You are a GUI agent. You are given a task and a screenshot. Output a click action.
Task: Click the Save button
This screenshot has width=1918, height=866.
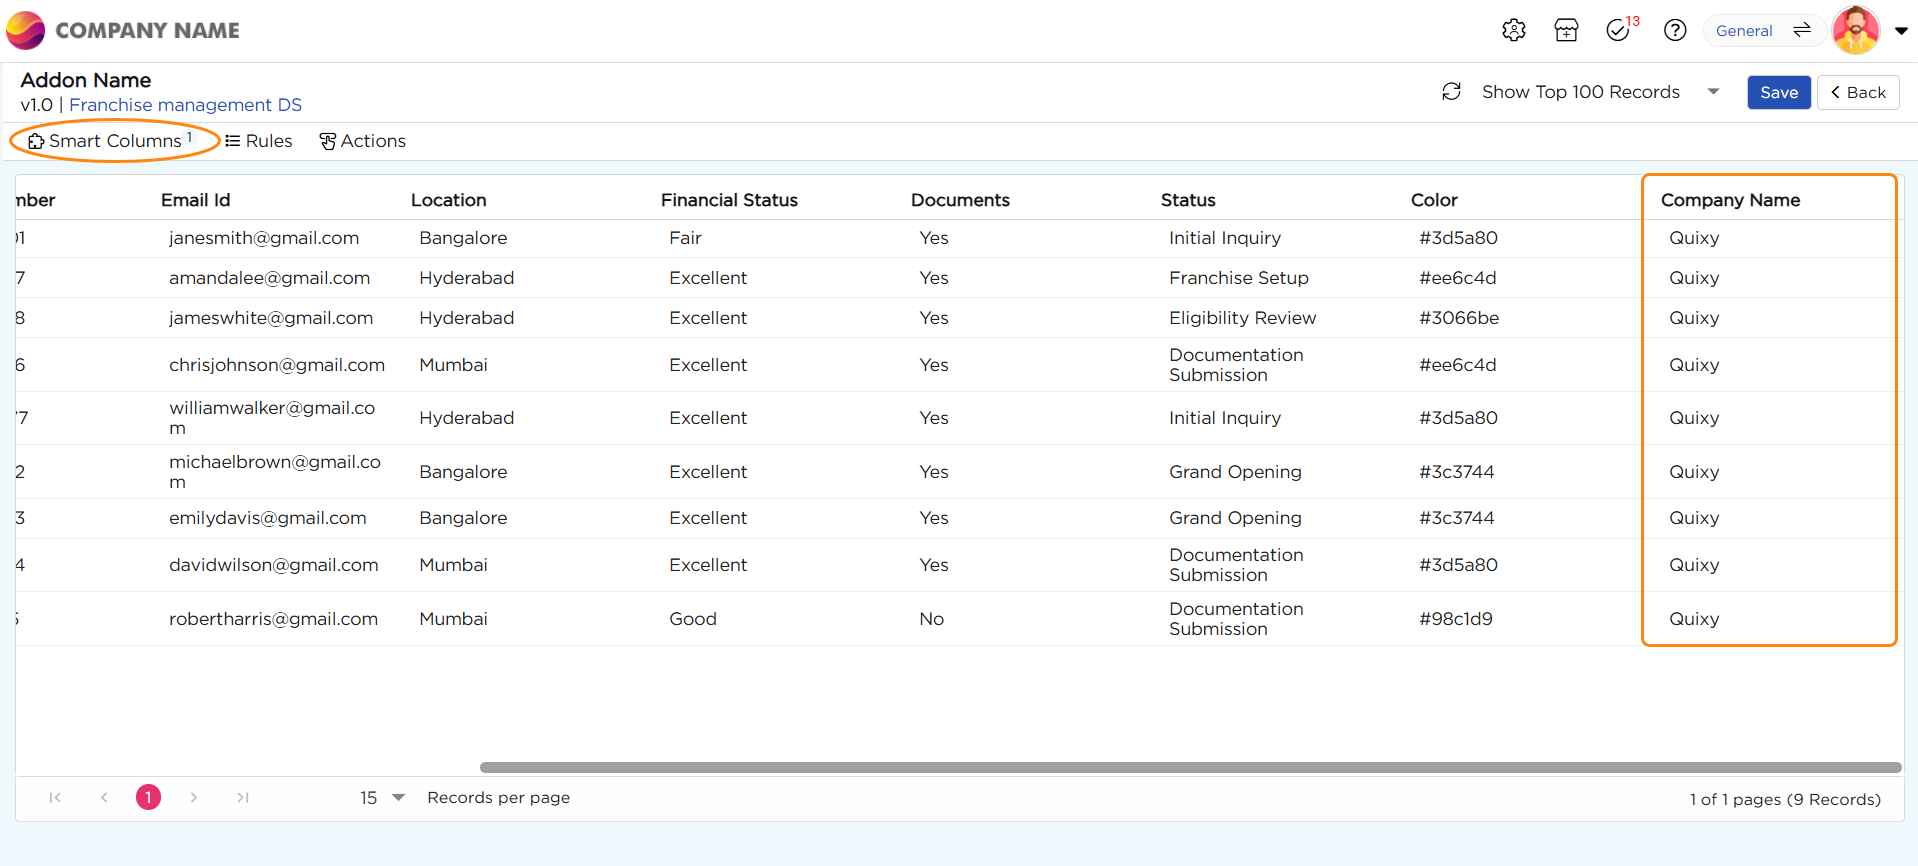point(1778,92)
